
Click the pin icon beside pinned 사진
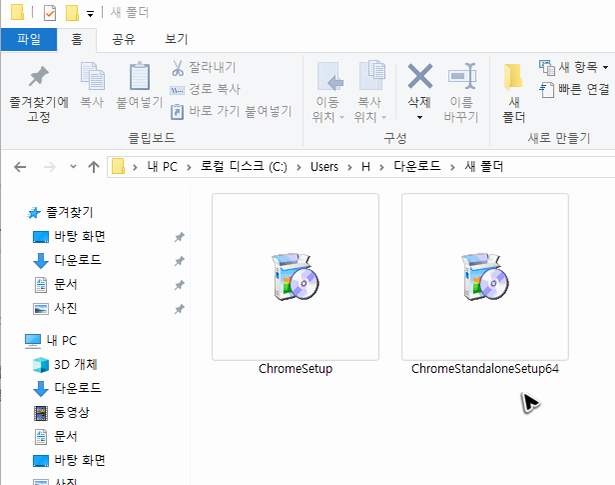(x=179, y=309)
